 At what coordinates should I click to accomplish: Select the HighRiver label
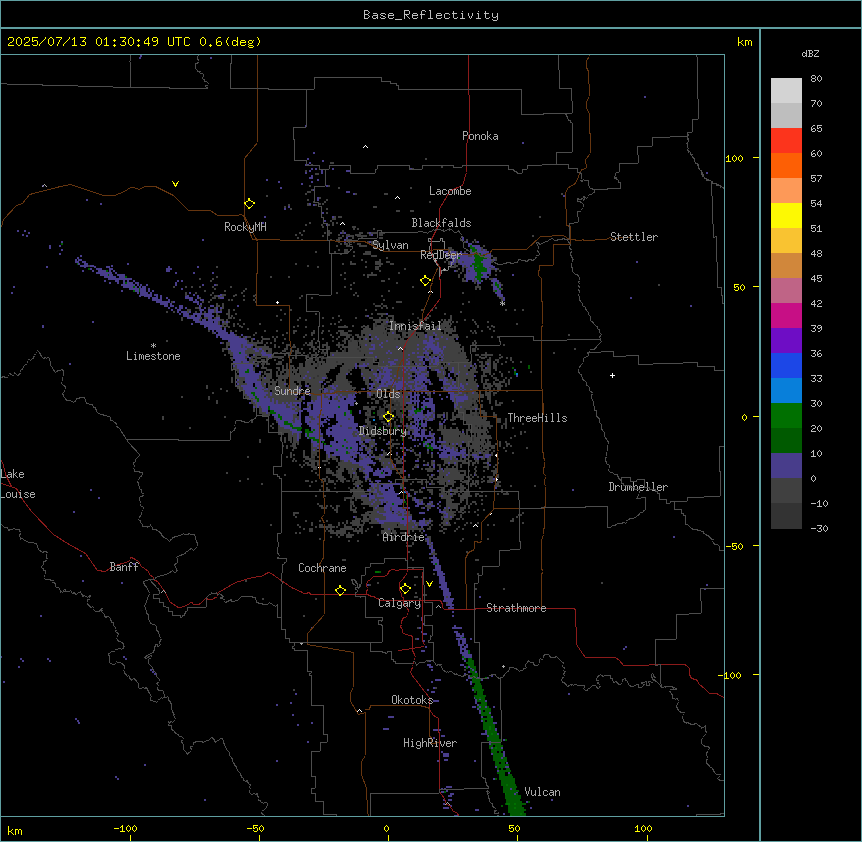[430, 743]
